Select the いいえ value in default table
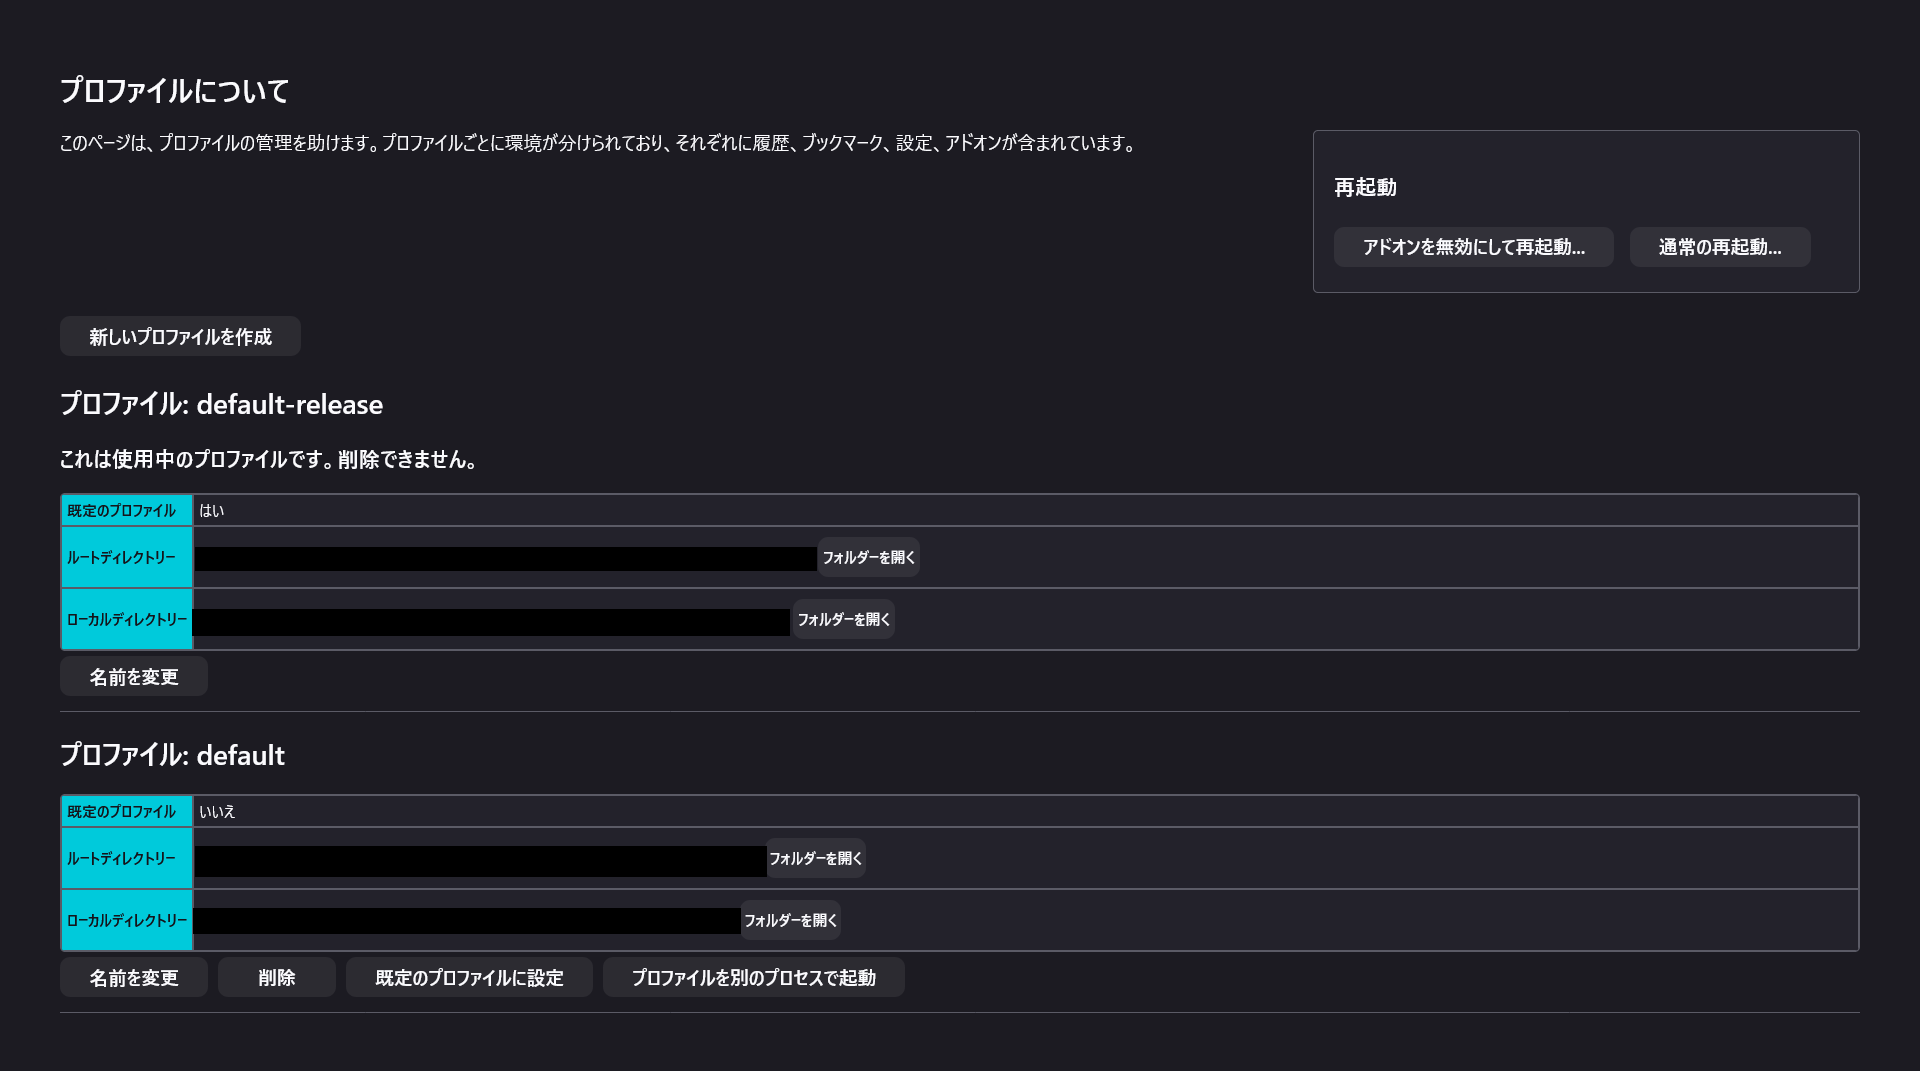This screenshot has width=1920, height=1071. click(217, 812)
